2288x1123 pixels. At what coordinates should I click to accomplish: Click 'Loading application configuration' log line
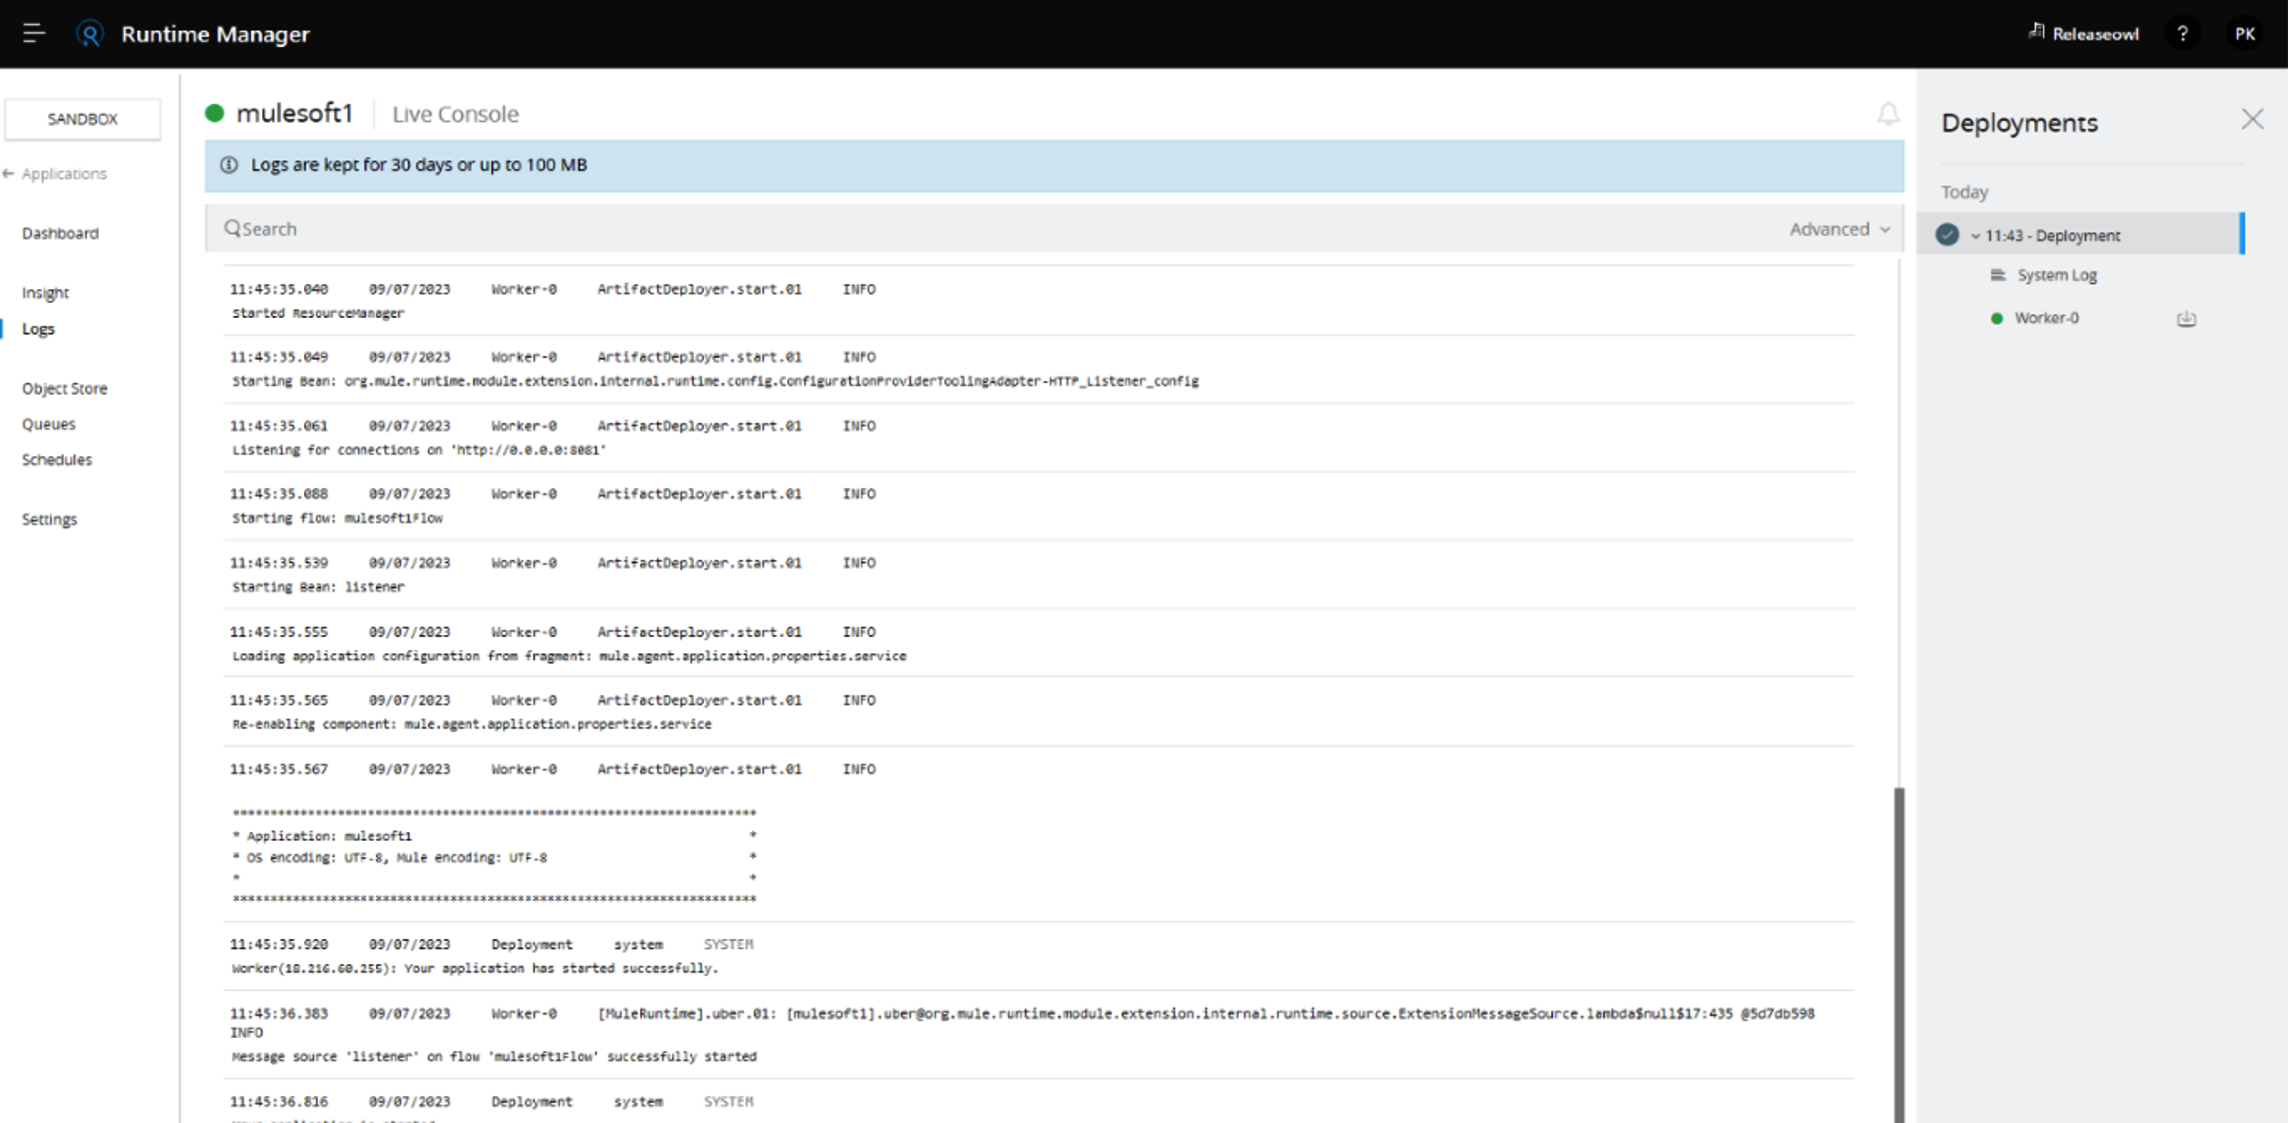[x=569, y=656]
